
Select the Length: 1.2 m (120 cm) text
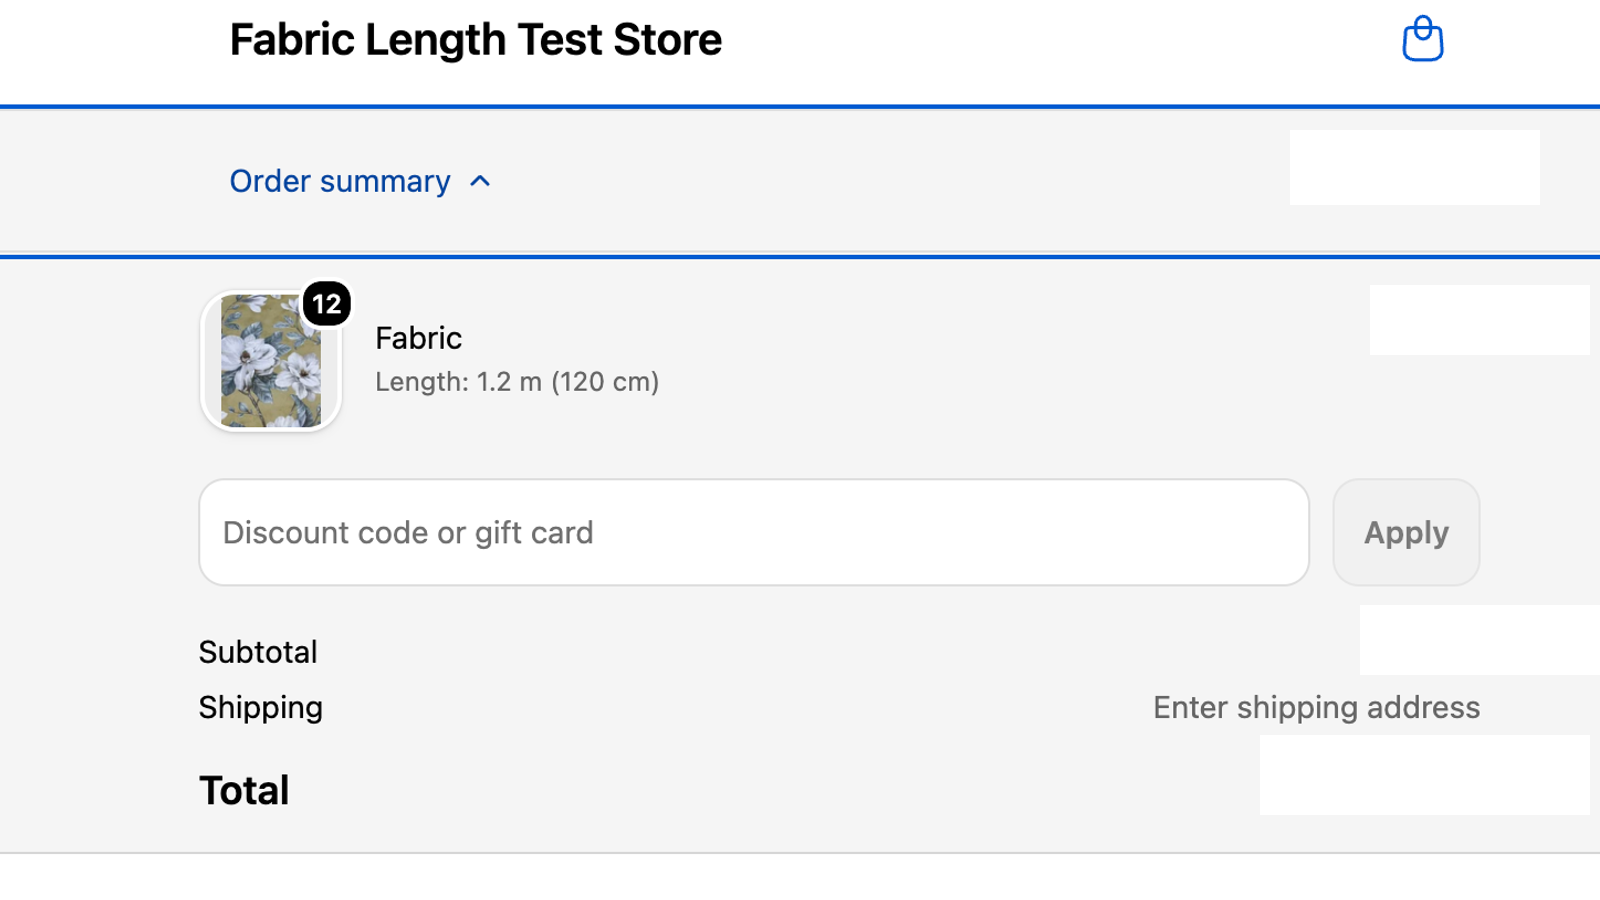pos(517,382)
